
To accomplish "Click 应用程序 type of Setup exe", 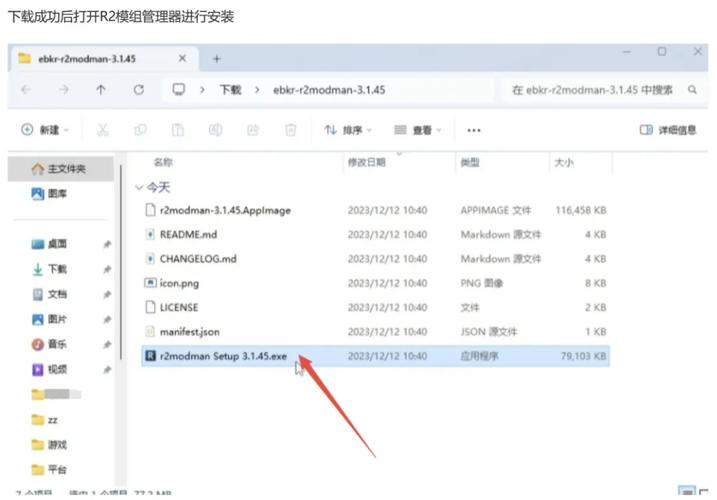I will (x=479, y=356).
